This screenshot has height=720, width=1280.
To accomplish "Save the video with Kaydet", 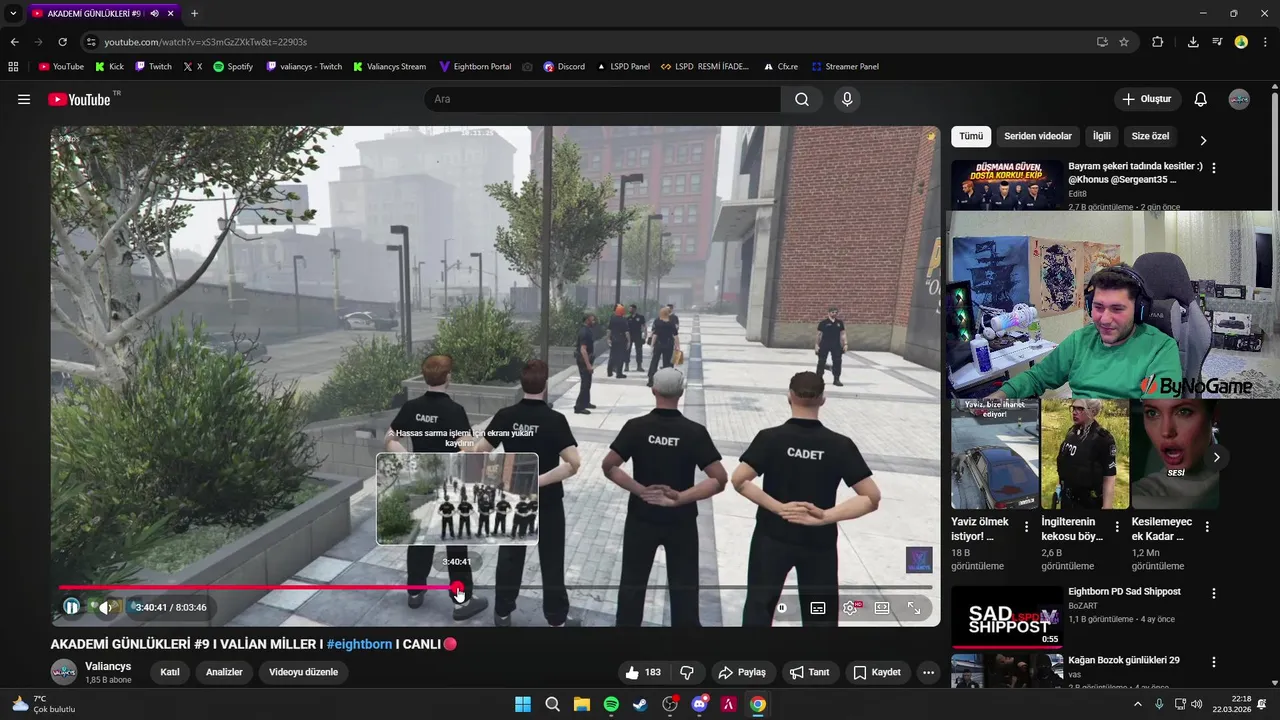I will [x=877, y=672].
